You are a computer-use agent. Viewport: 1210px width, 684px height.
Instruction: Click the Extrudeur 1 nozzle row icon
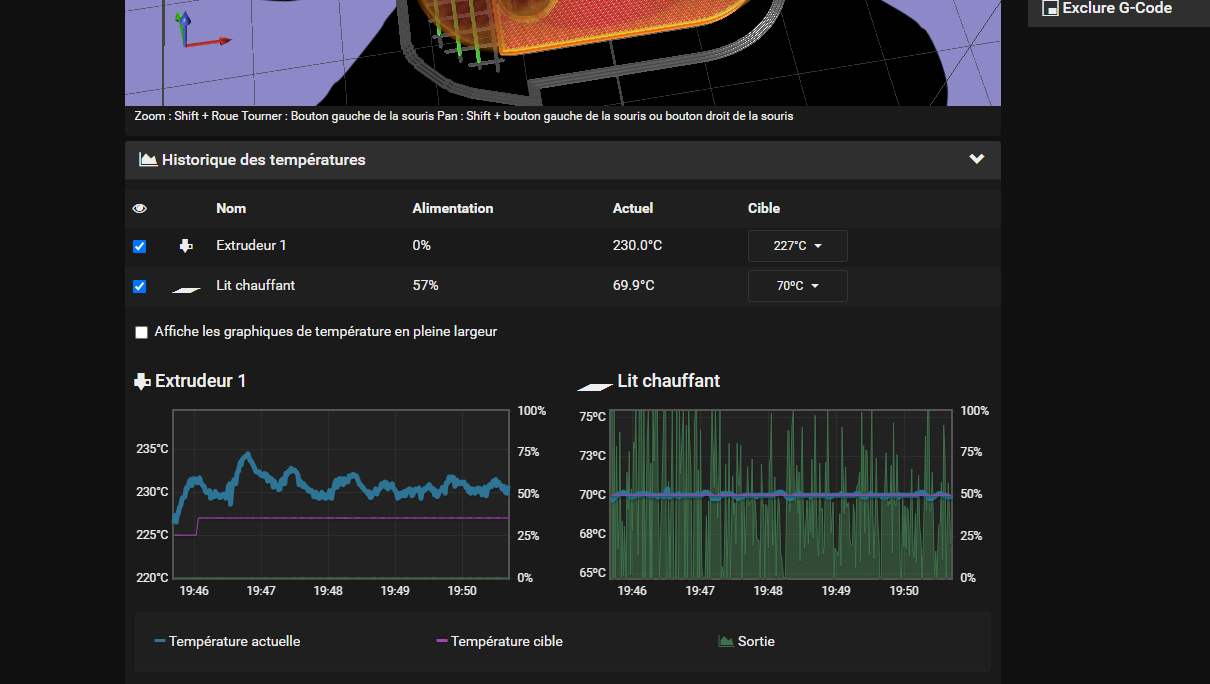[x=186, y=246]
